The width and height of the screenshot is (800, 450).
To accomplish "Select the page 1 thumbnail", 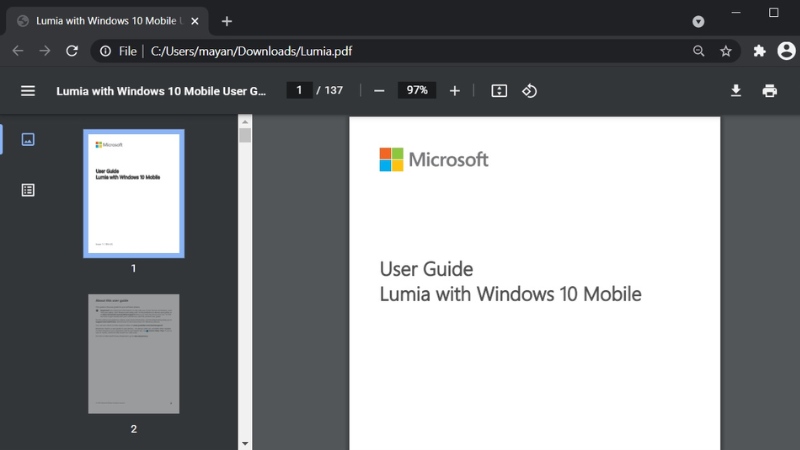I will point(133,193).
